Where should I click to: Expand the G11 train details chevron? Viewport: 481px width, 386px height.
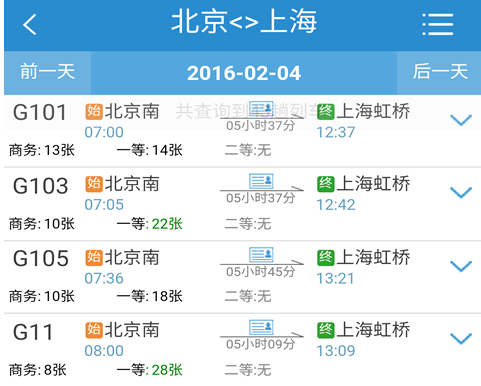coord(461,339)
